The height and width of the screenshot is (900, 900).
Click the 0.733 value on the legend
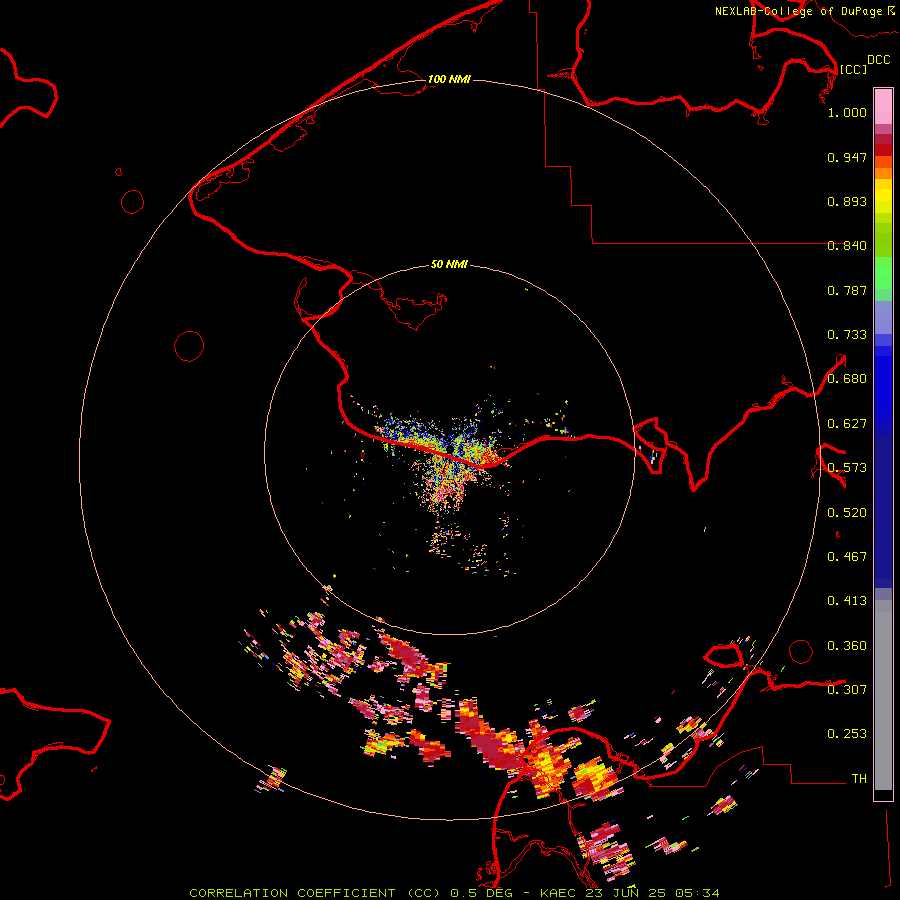[847, 335]
